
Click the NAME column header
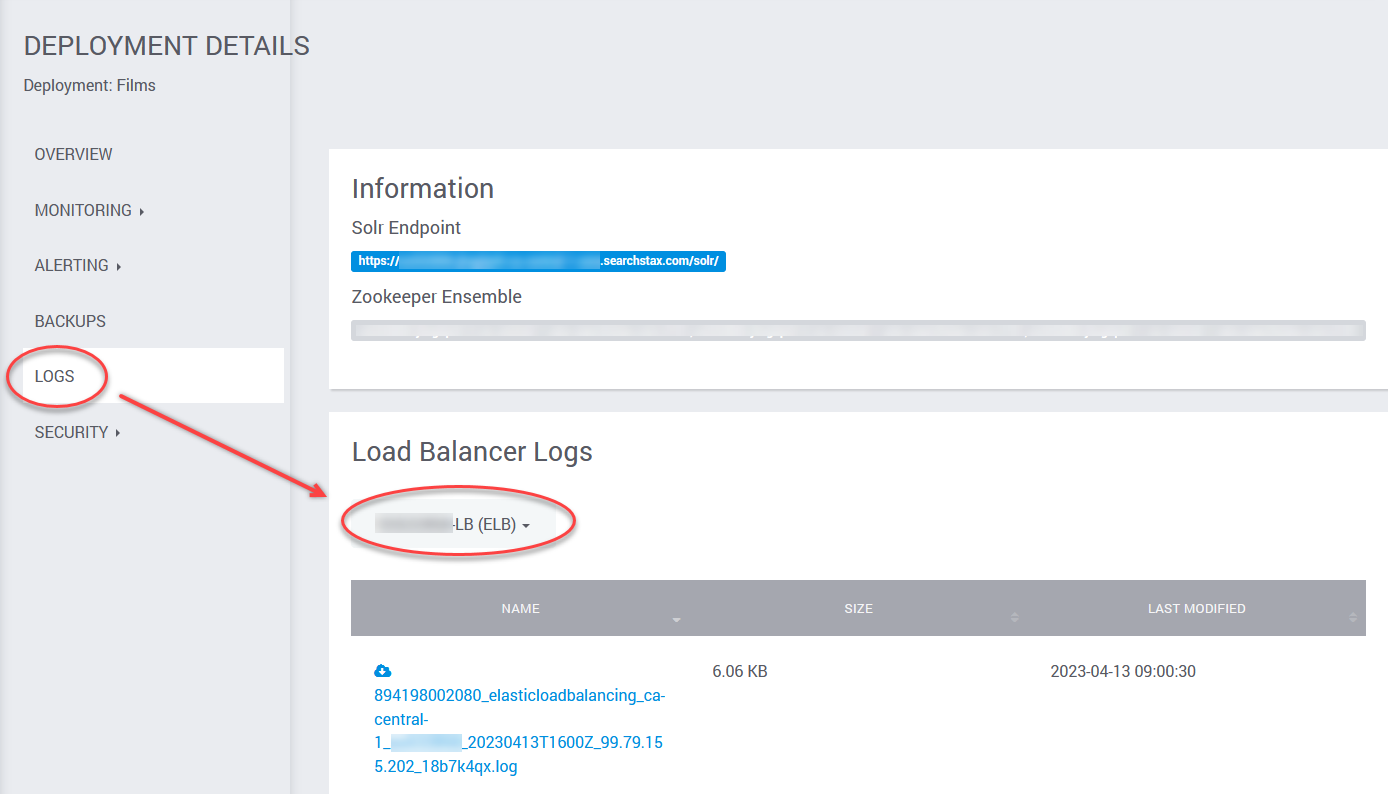[x=520, y=608]
